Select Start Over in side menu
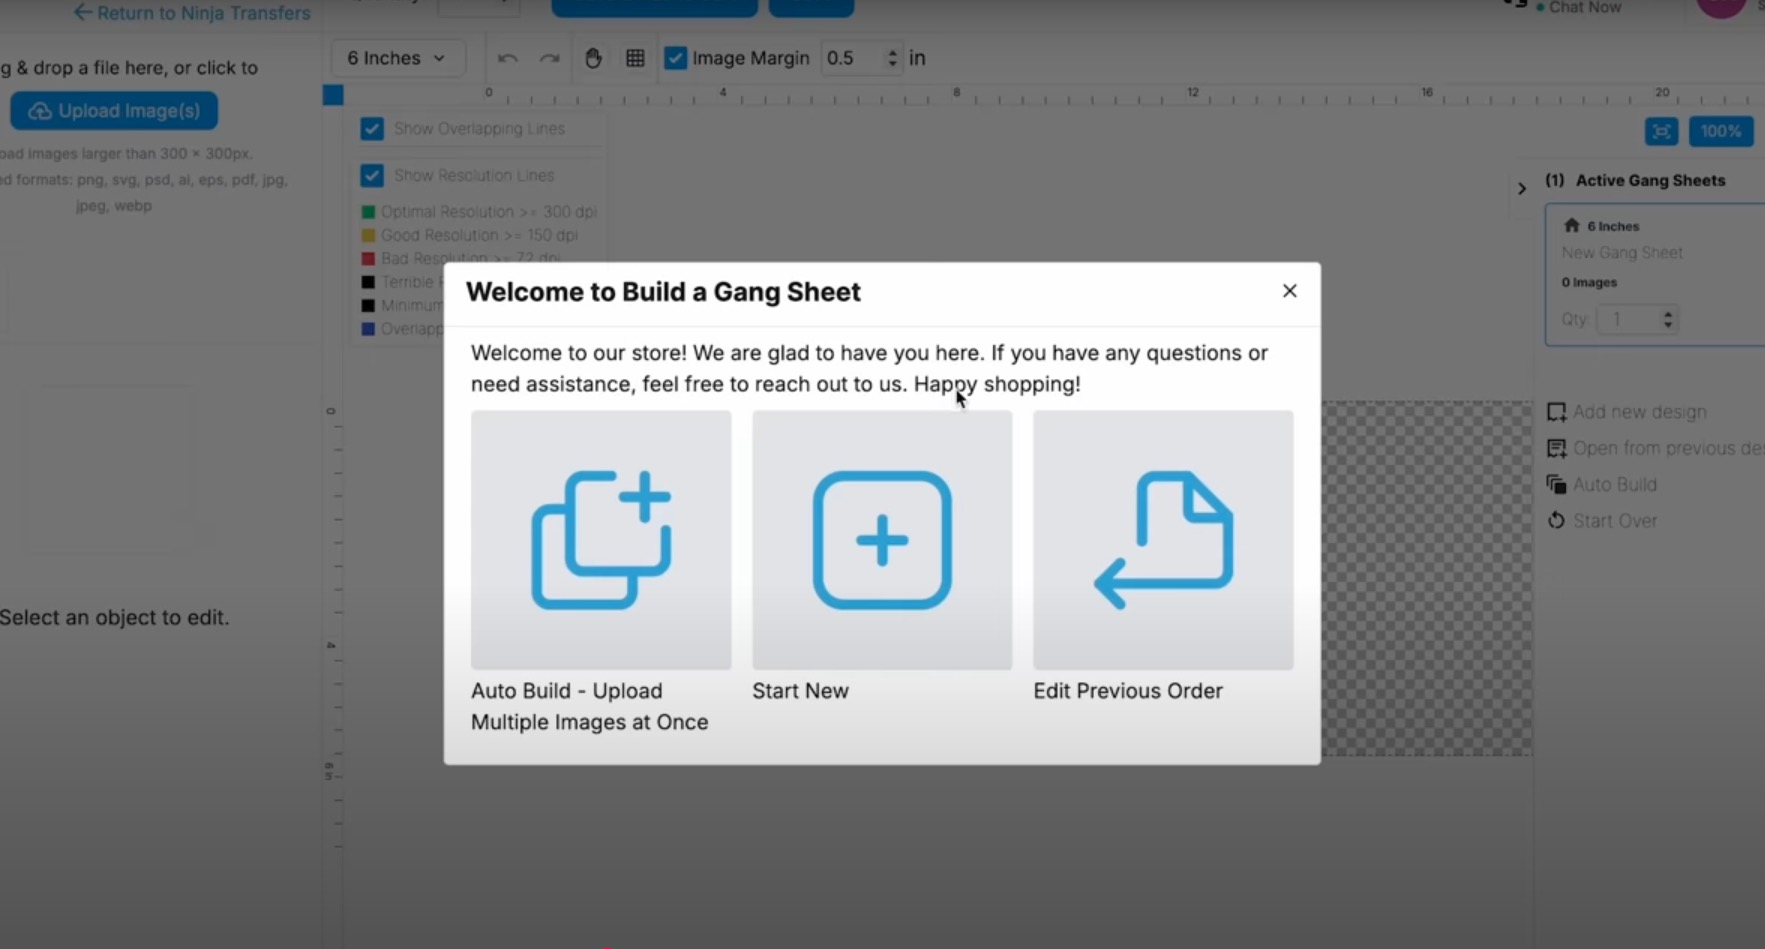Screen dimensions: 1765x949 pyautogui.click(x=1614, y=521)
